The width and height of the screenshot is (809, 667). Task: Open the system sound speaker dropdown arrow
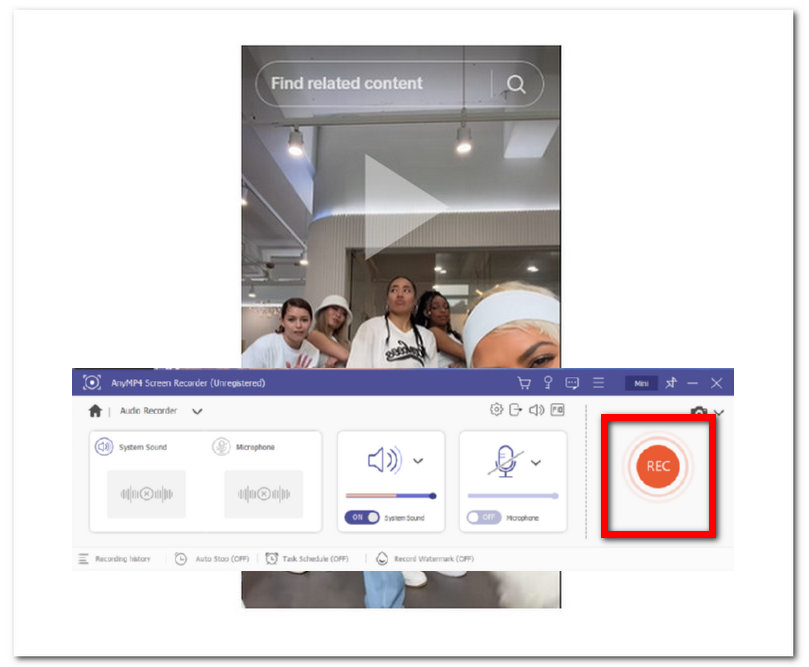point(418,461)
